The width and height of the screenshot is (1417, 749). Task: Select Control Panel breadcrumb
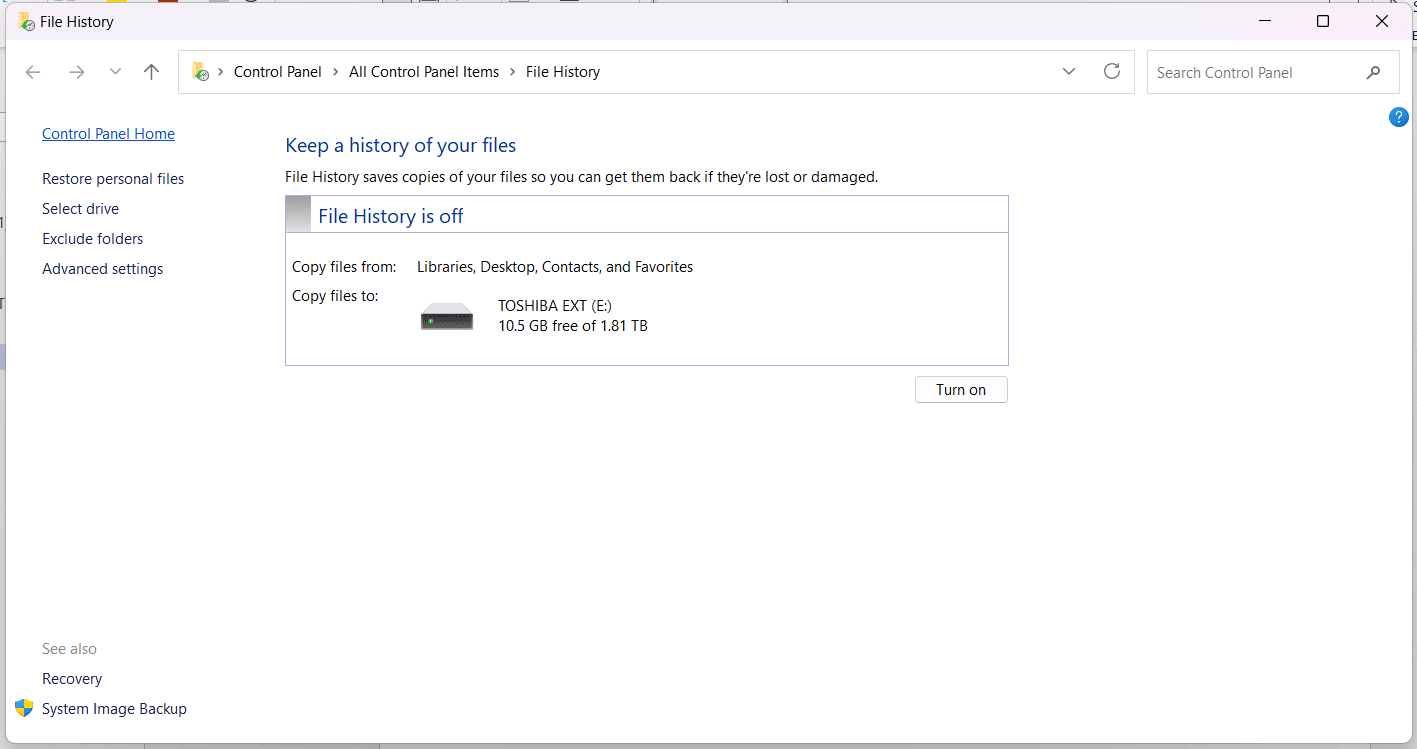click(278, 72)
